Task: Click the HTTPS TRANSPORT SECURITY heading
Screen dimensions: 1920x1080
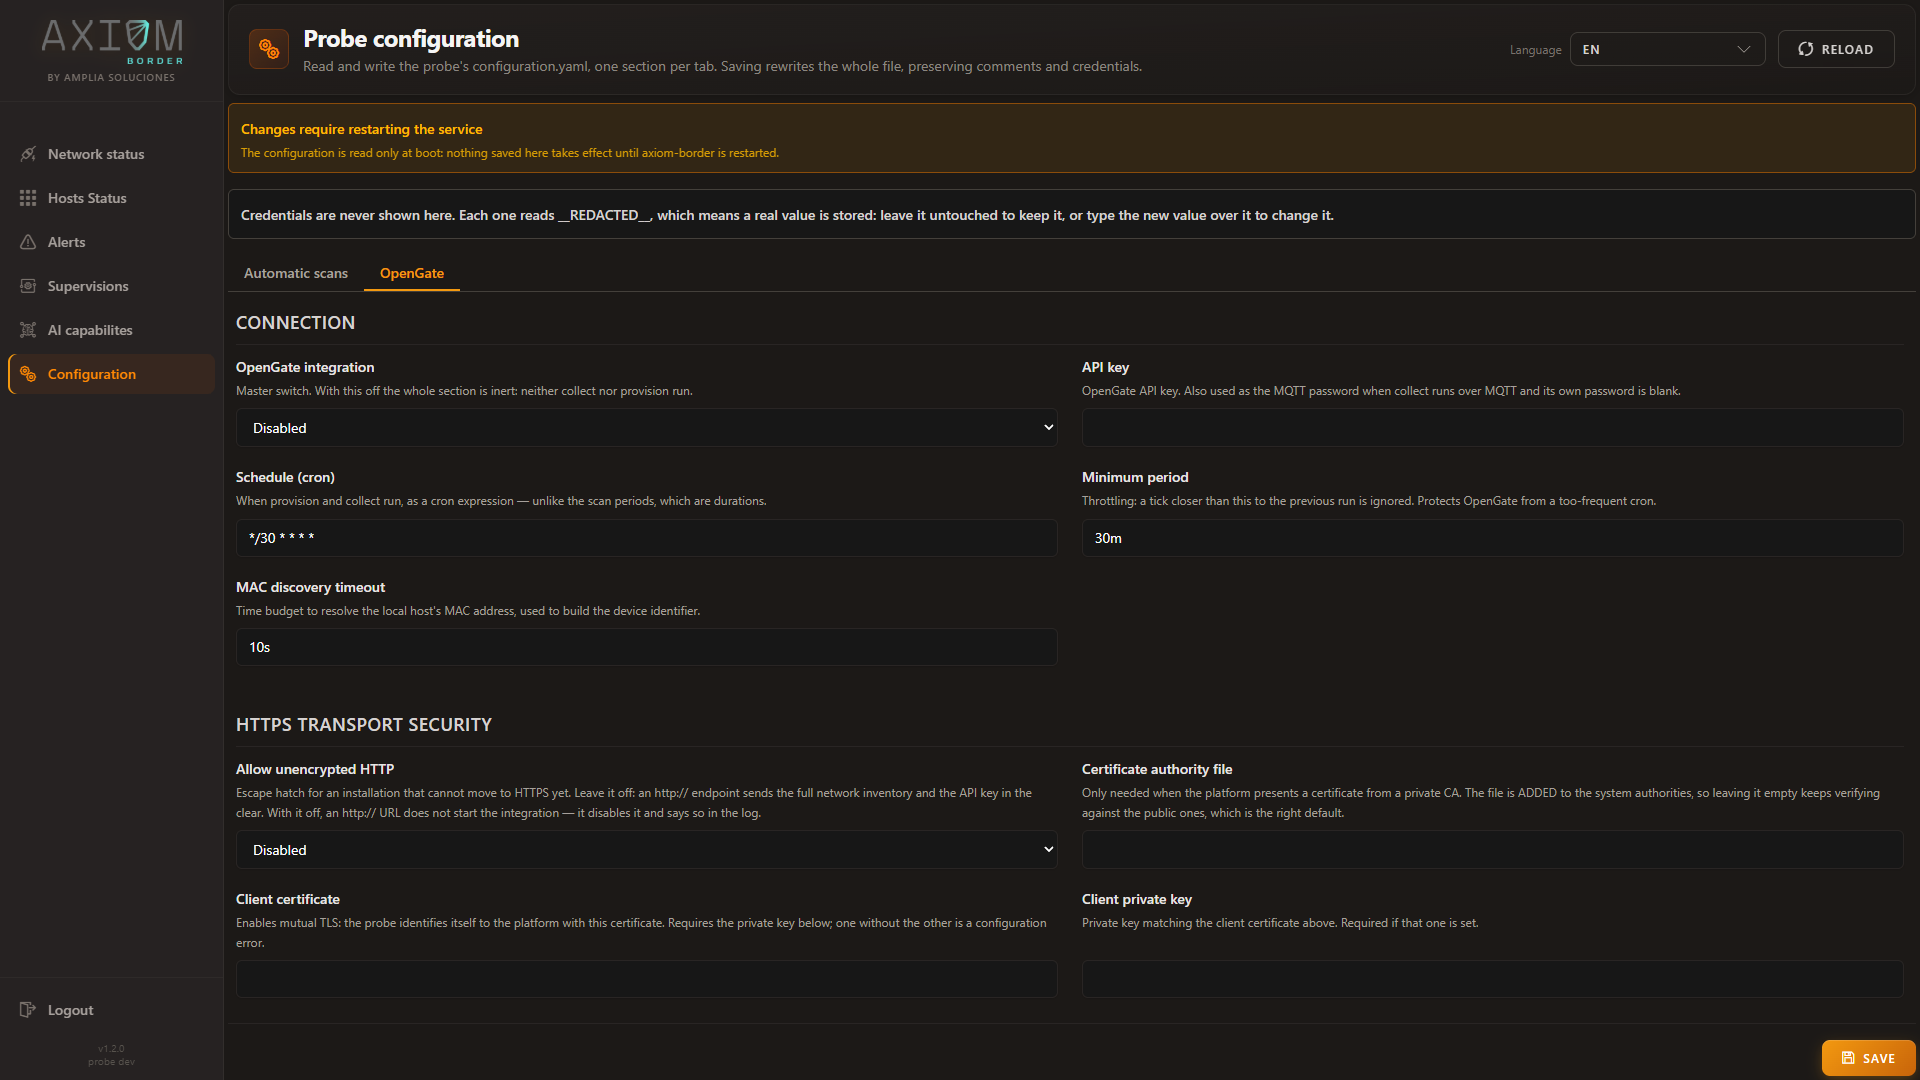Action: click(x=364, y=725)
